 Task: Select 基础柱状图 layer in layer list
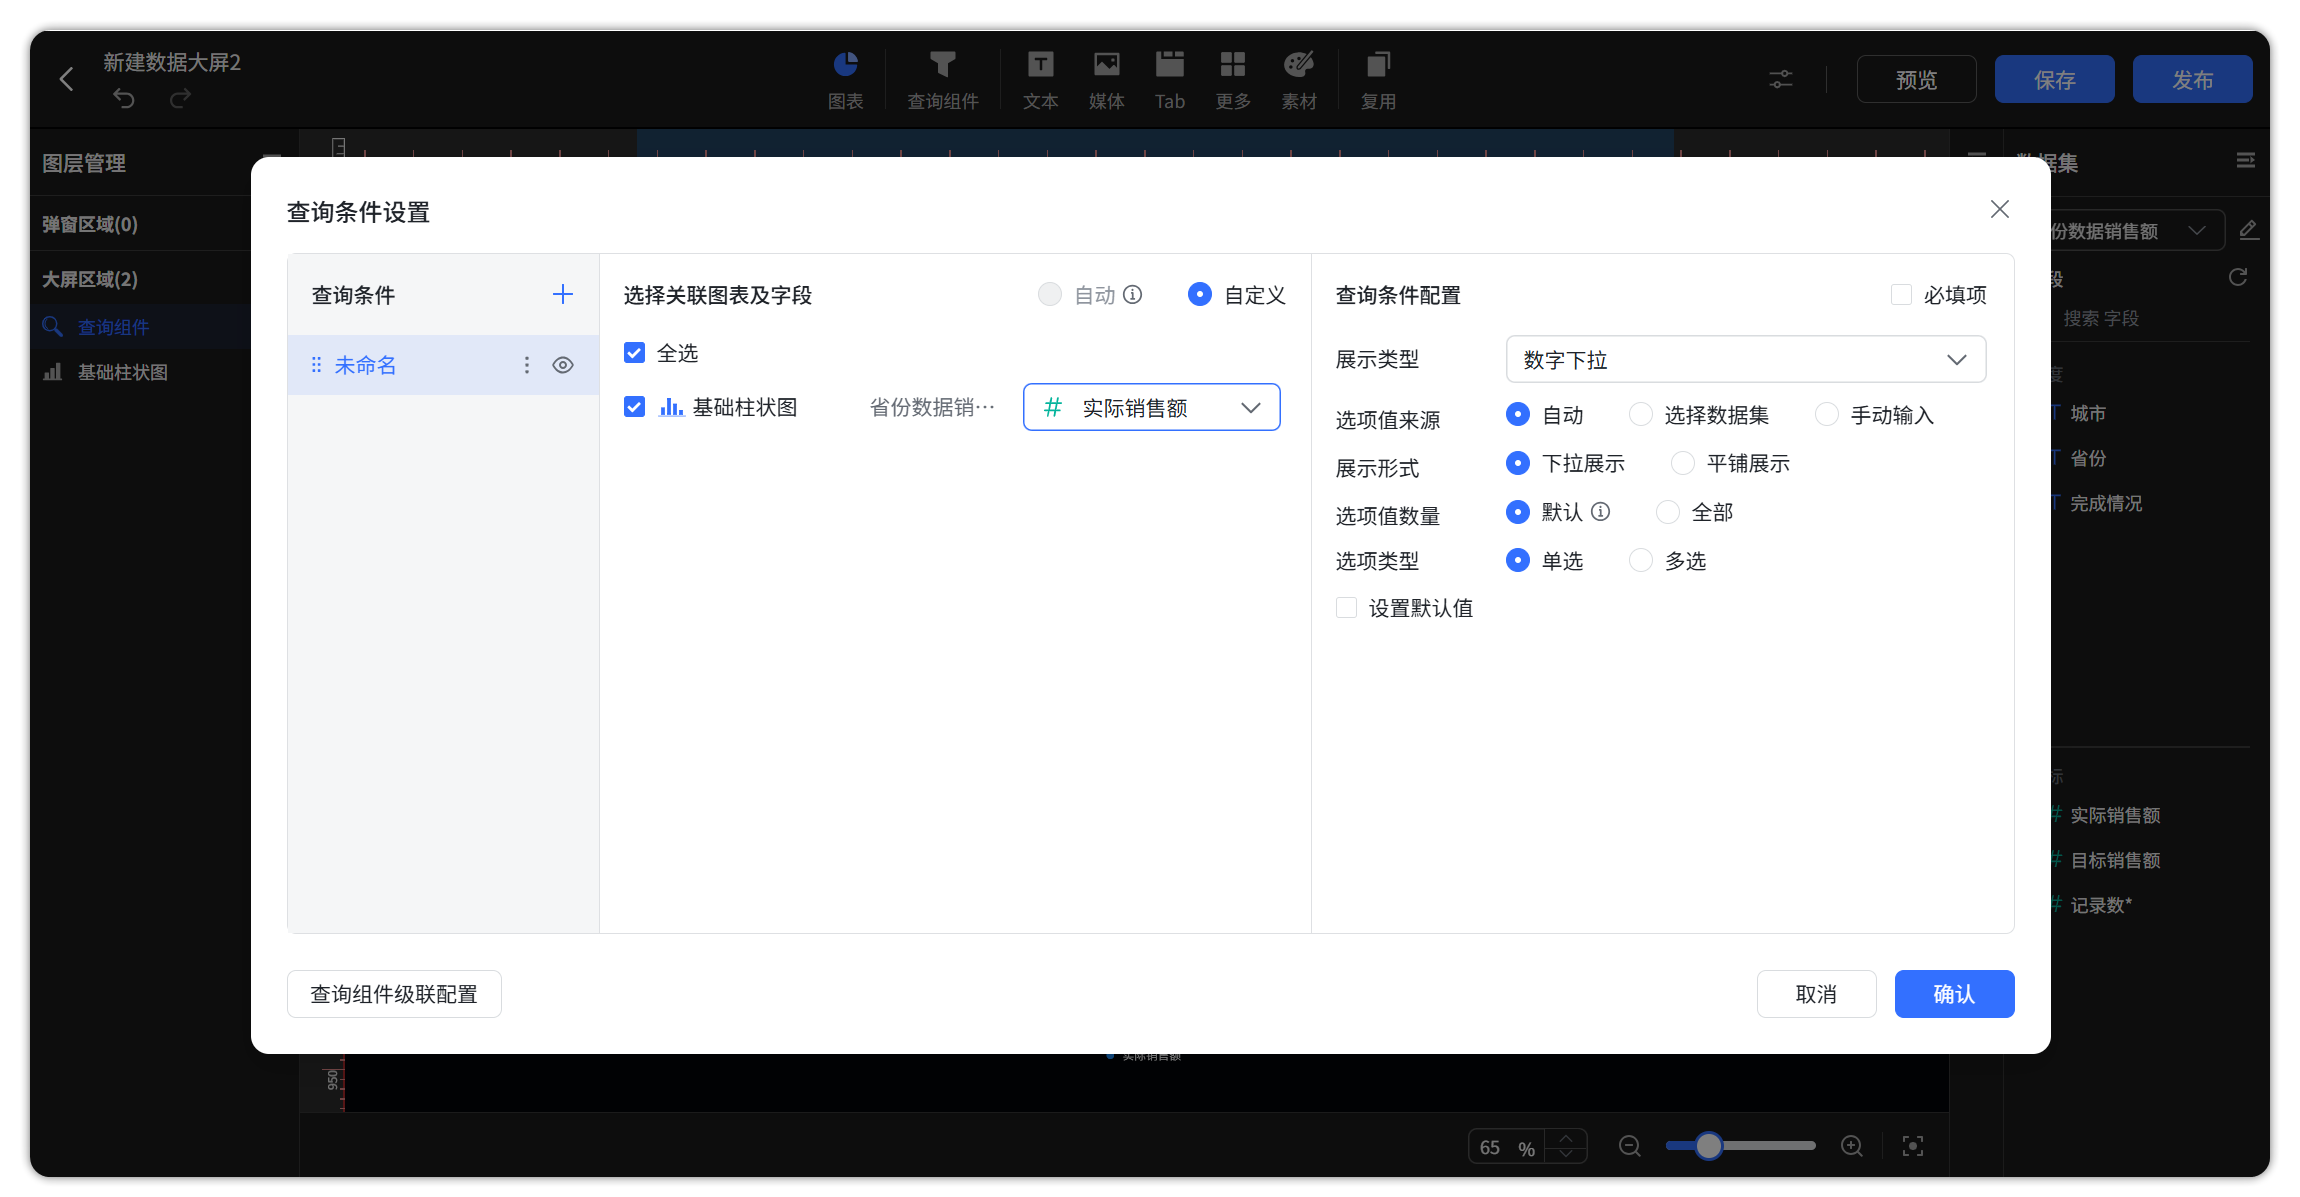tap(140, 372)
